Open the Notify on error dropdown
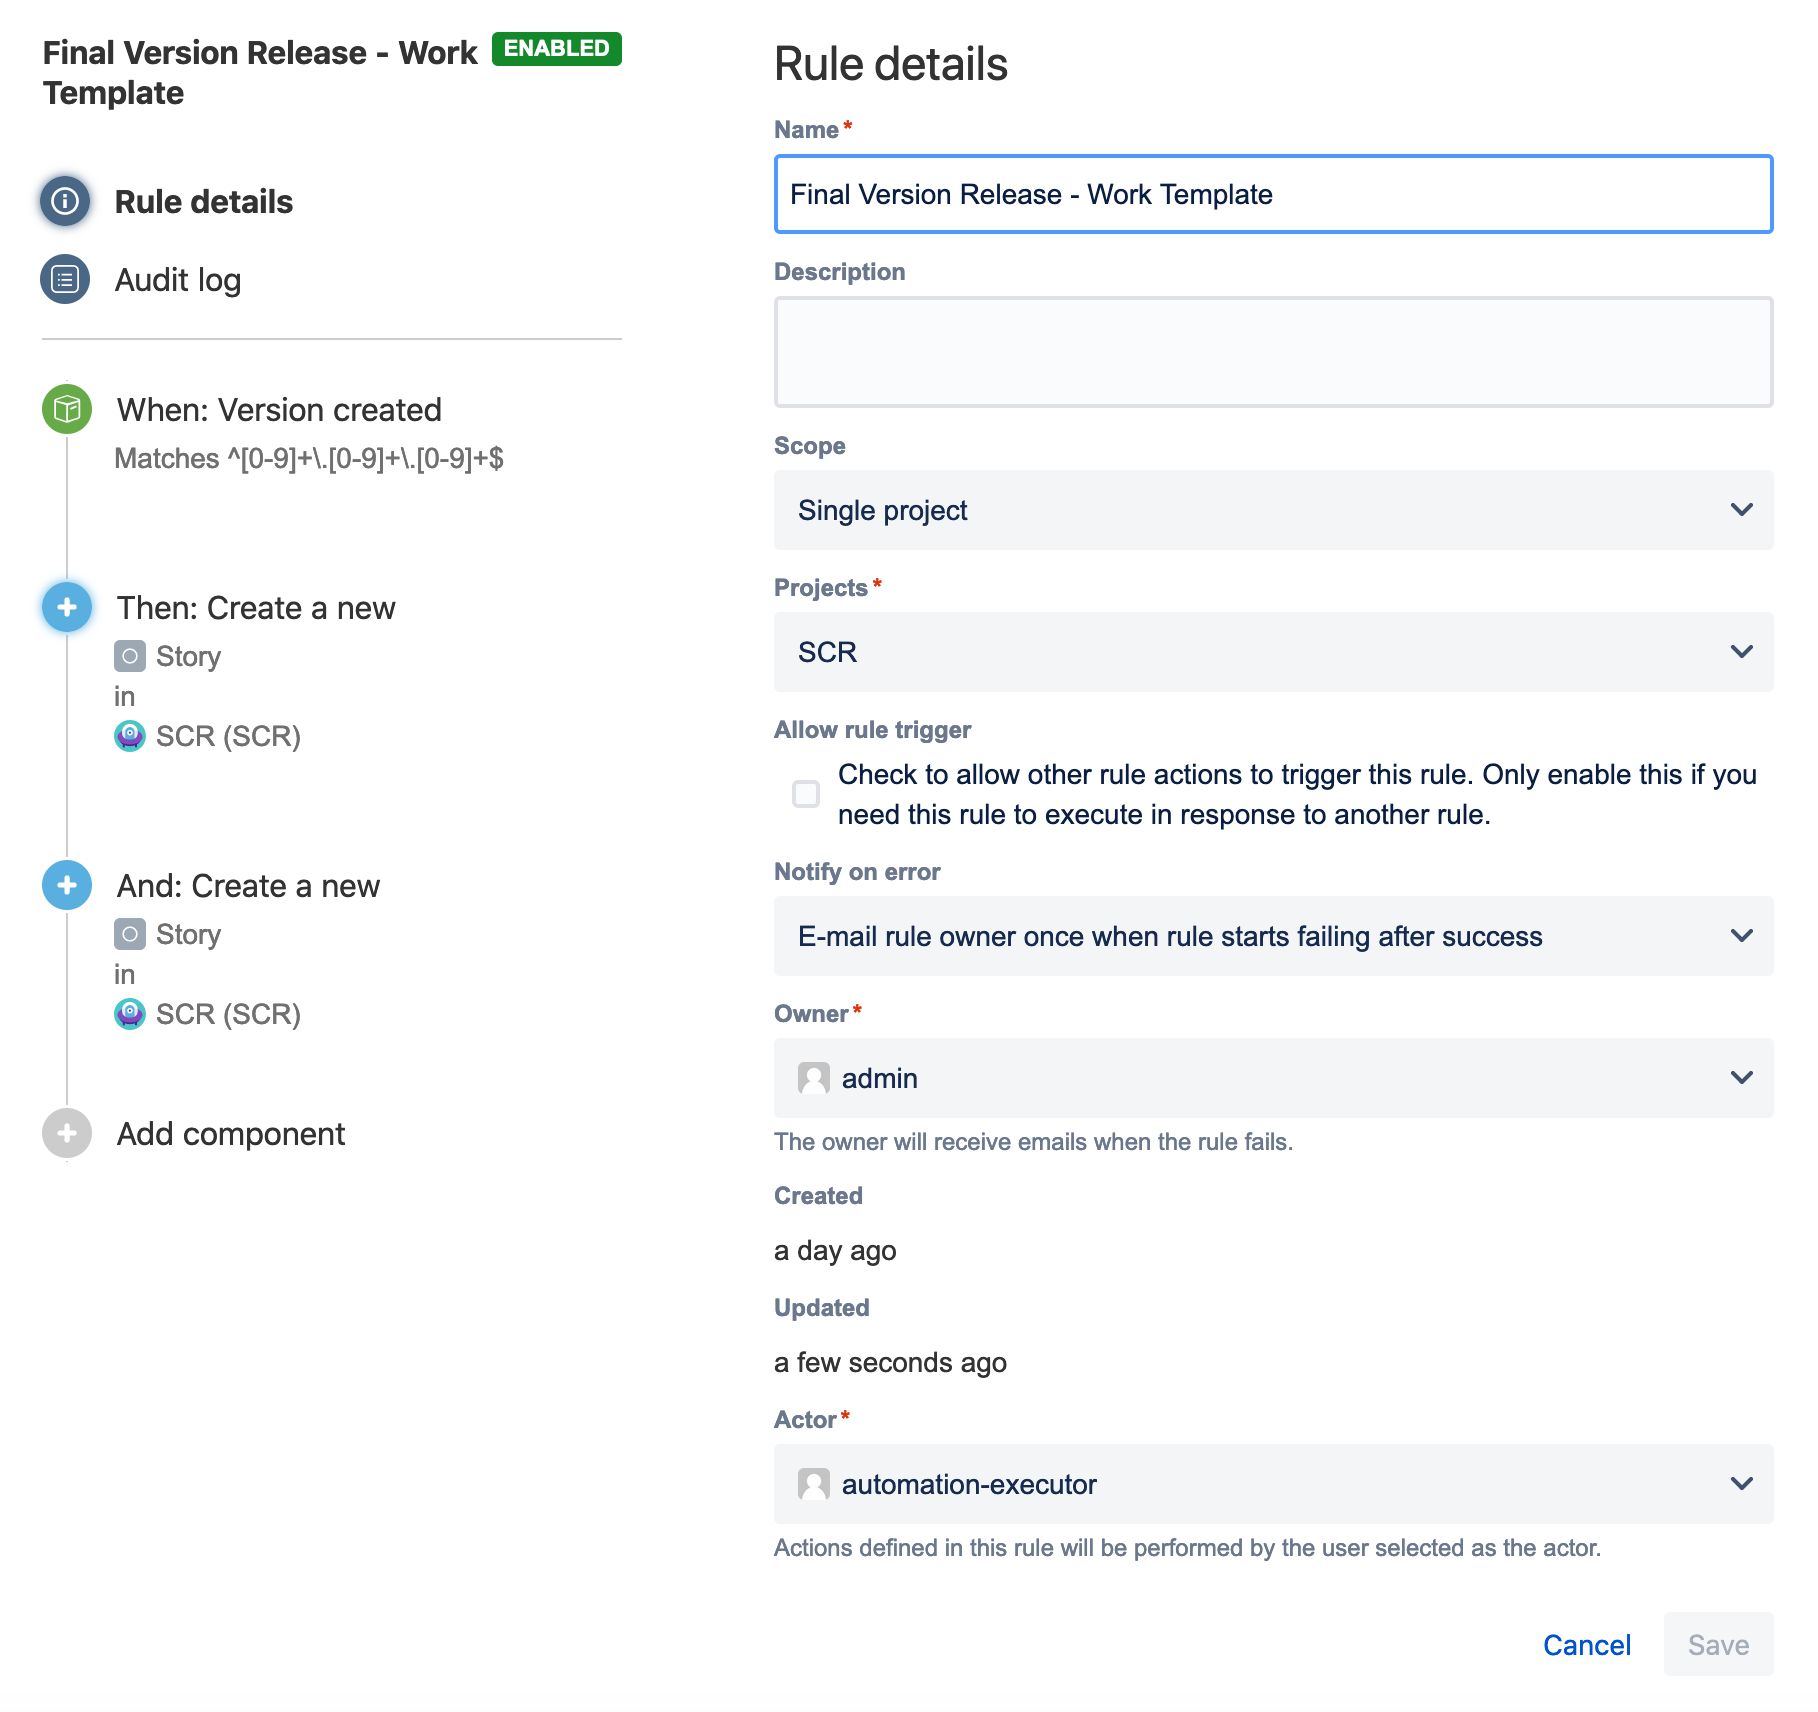 tap(1272, 936)
